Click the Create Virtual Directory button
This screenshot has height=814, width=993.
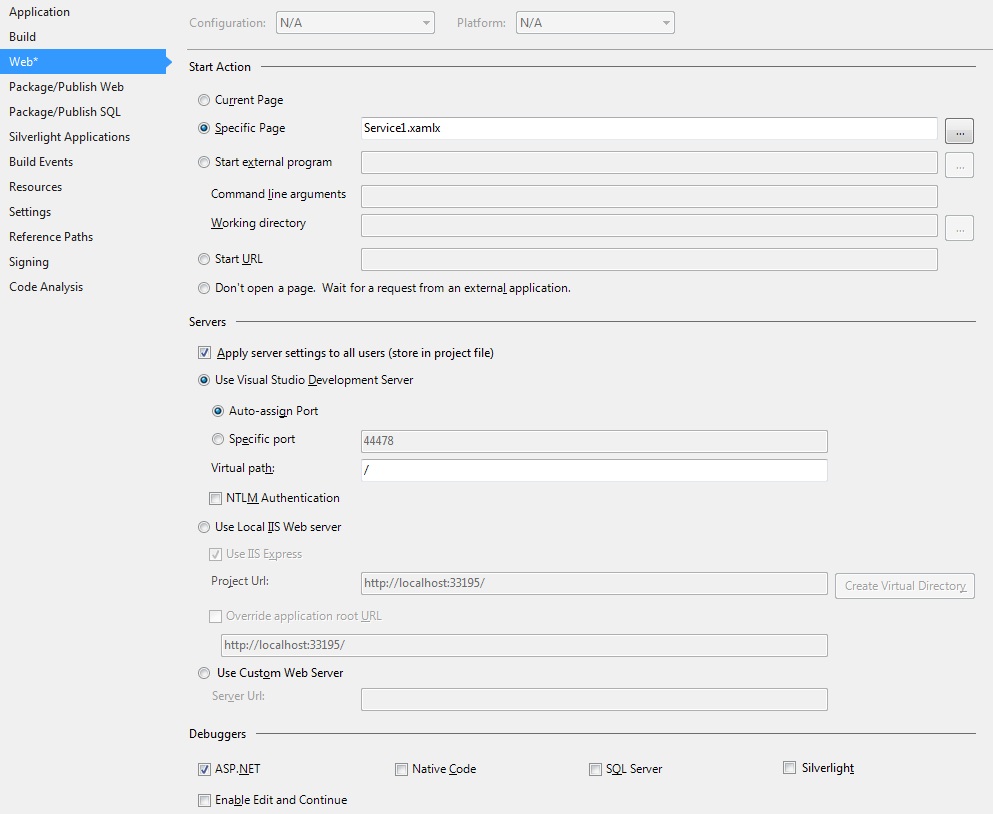click(x=904, y=586)
